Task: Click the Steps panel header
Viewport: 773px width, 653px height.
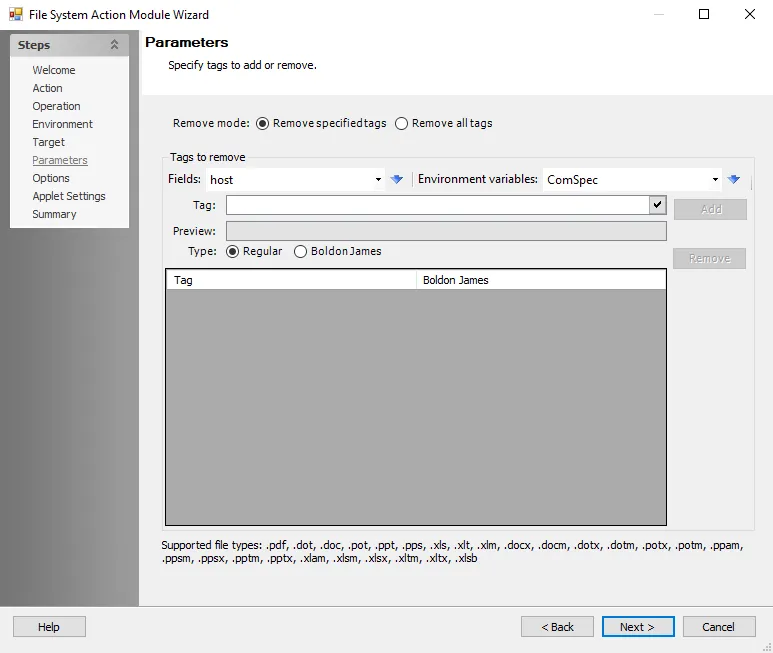Action: tap(70, 45)
